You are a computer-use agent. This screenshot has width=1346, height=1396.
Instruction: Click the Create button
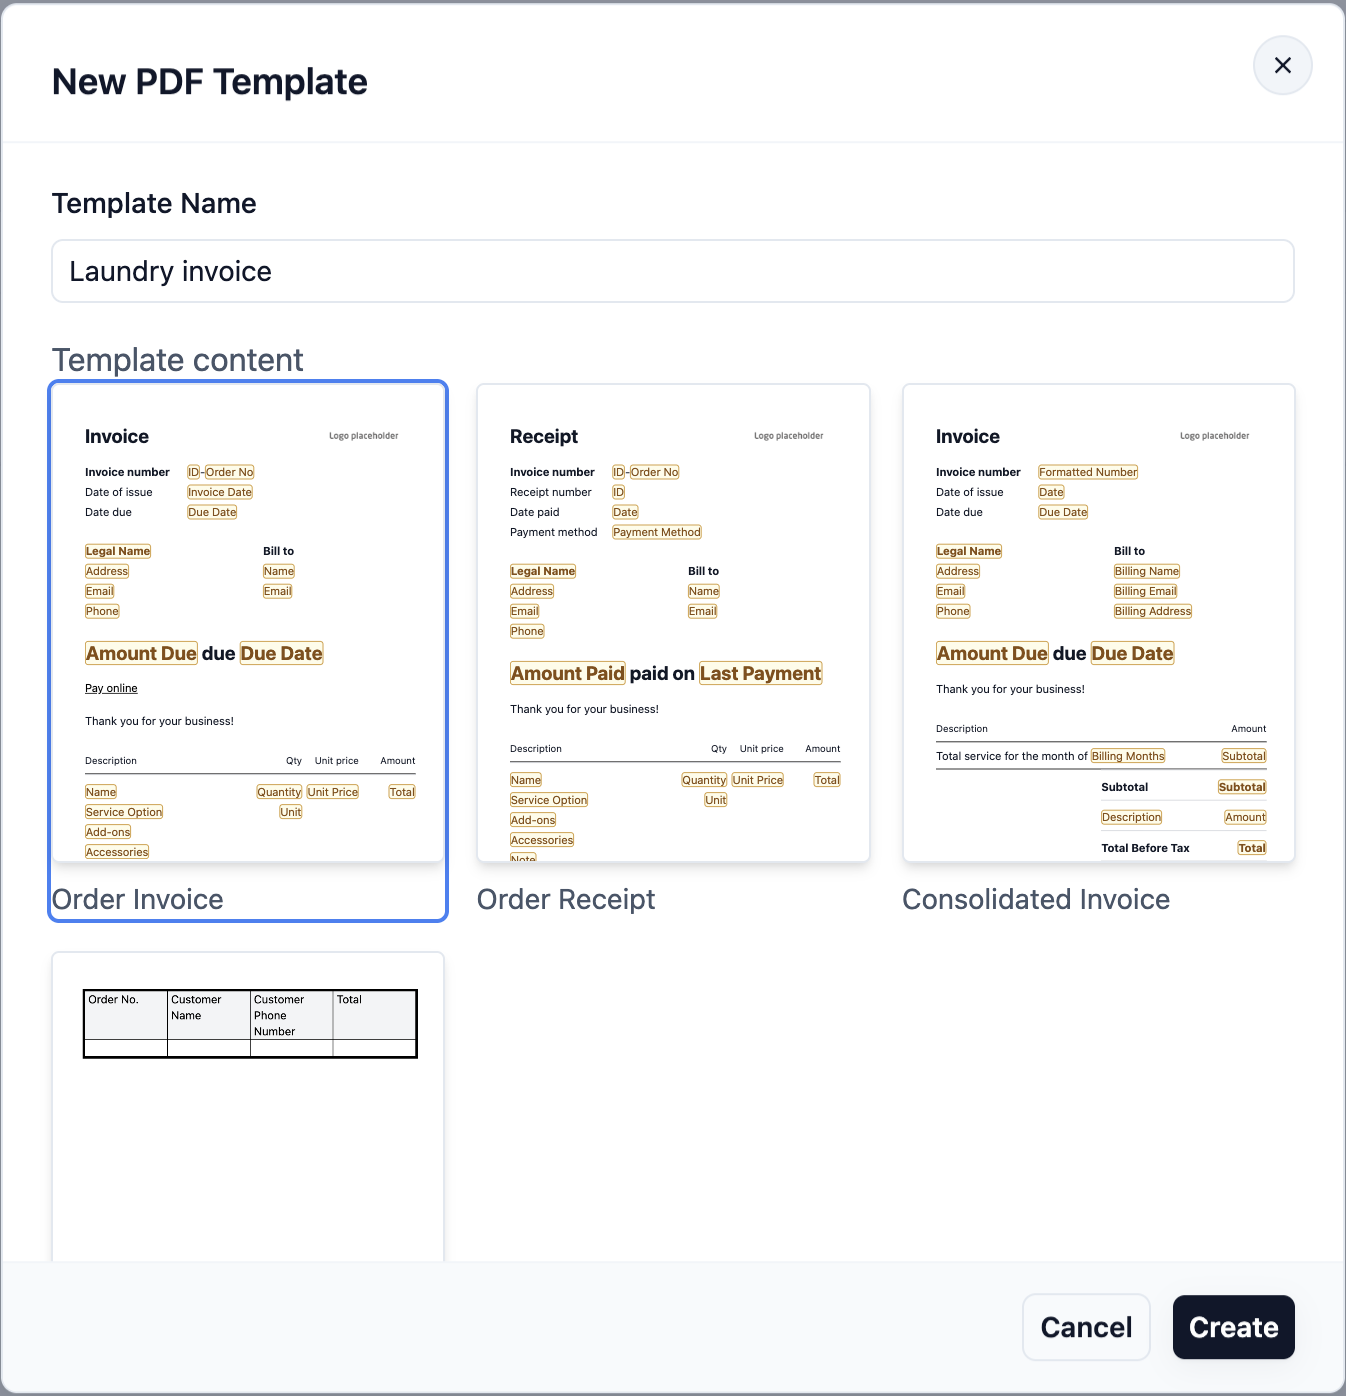pyautogui.click(x=1233, y=1327)
